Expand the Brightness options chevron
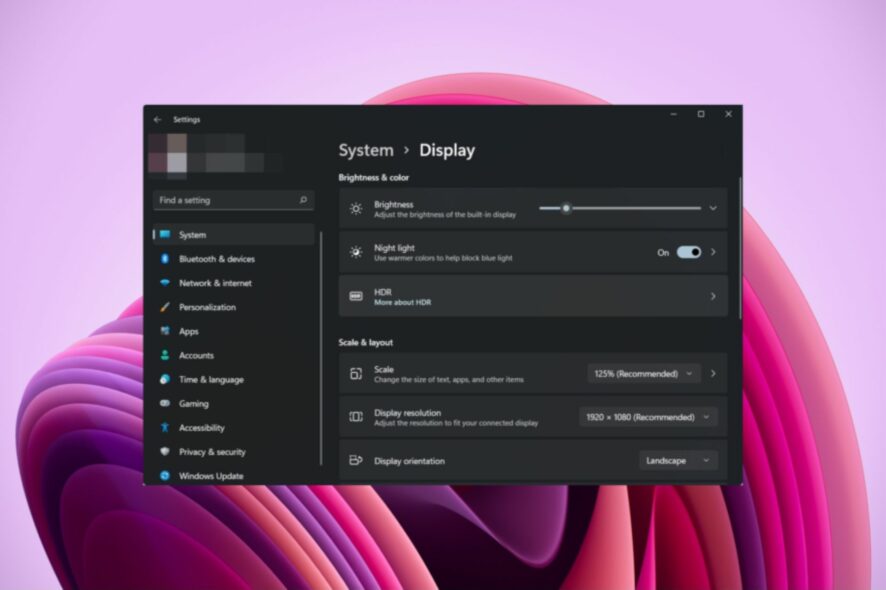The image size is (886, 590). [x=713, y=209]
